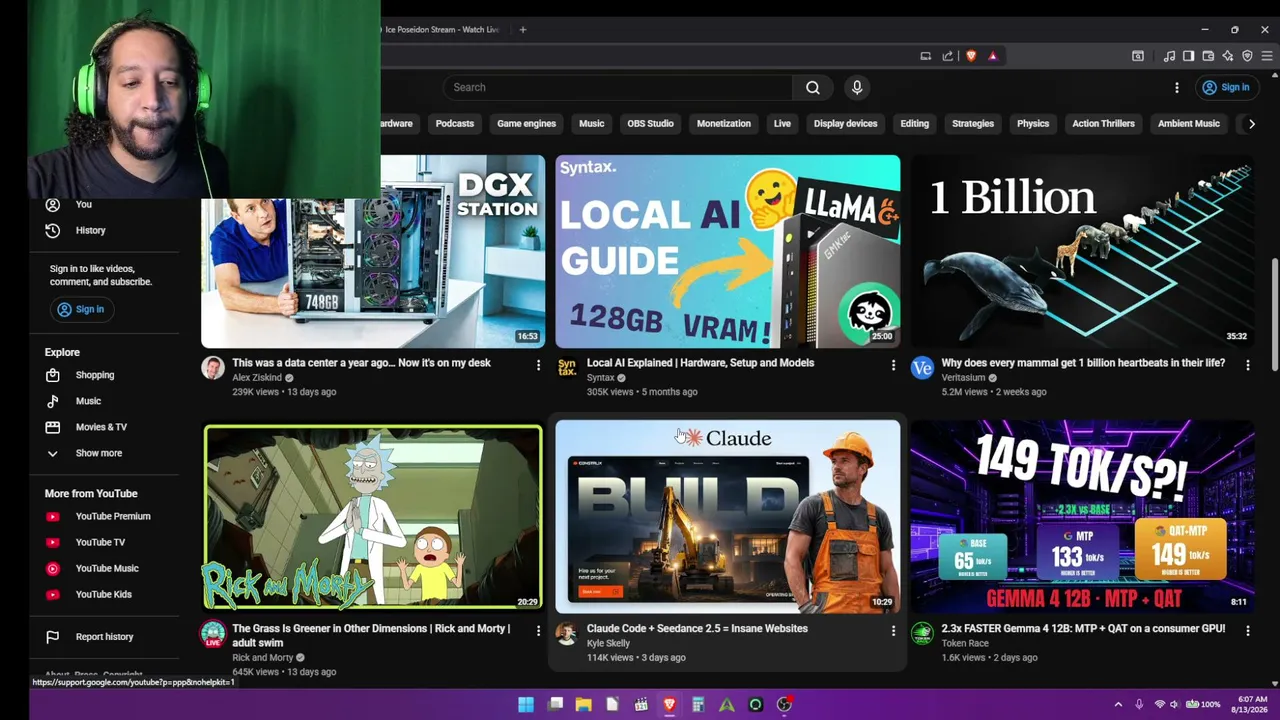Viewport: 1280px width, 720px height.
Task: Open YouTube settings three-dot menu beside Sign in
Action: pyautogui.click(x=1177, y=87)
